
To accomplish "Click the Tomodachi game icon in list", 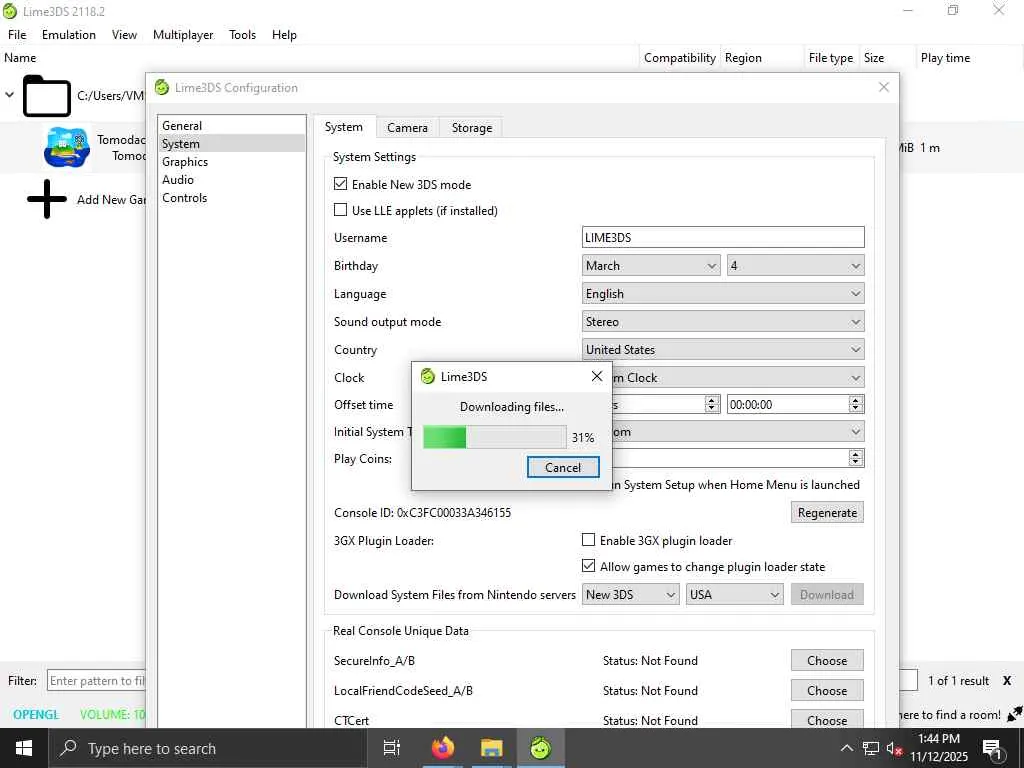I will coord(67,148).
